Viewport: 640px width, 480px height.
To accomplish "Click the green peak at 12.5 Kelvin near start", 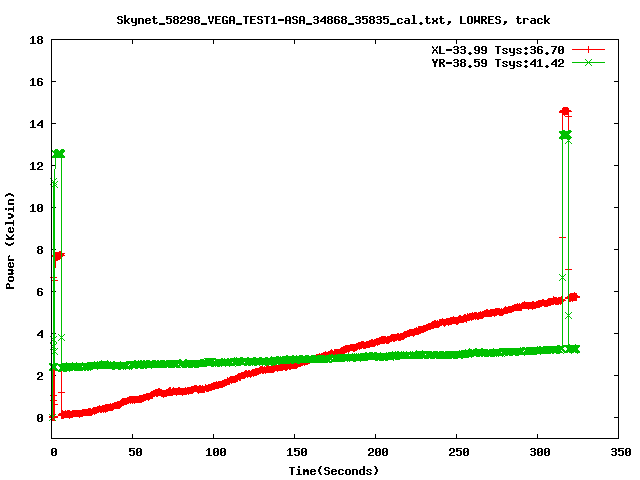I will pyautogui.click(x=58, y=154).
